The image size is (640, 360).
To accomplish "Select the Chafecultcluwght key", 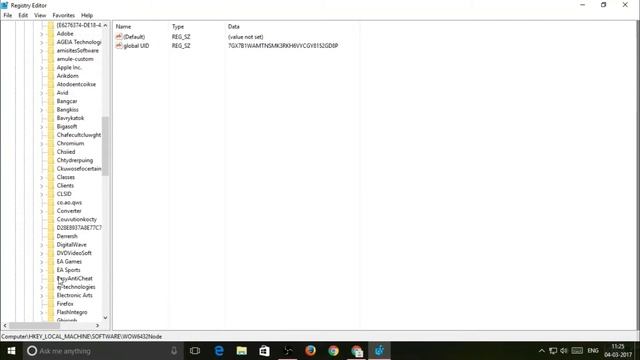I will [x=79, y=135].
